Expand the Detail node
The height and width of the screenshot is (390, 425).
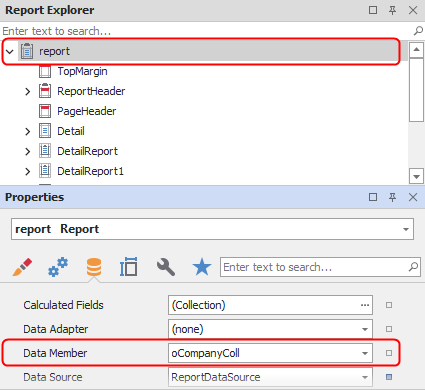coord(28,131)
